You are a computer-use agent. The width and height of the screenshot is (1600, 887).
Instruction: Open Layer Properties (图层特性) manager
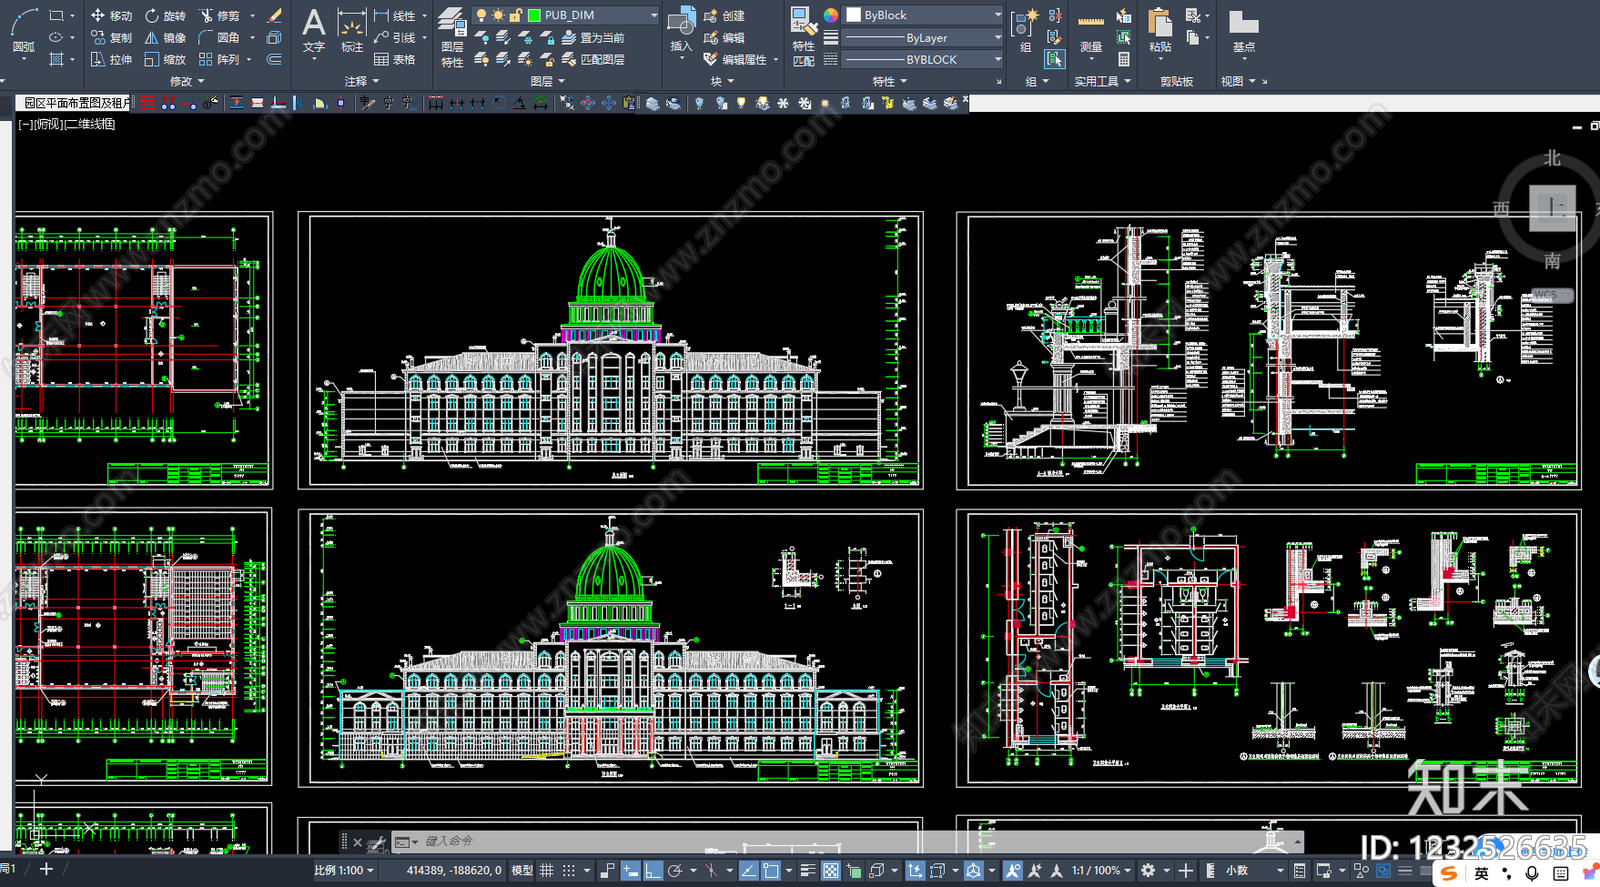[452, 37]
